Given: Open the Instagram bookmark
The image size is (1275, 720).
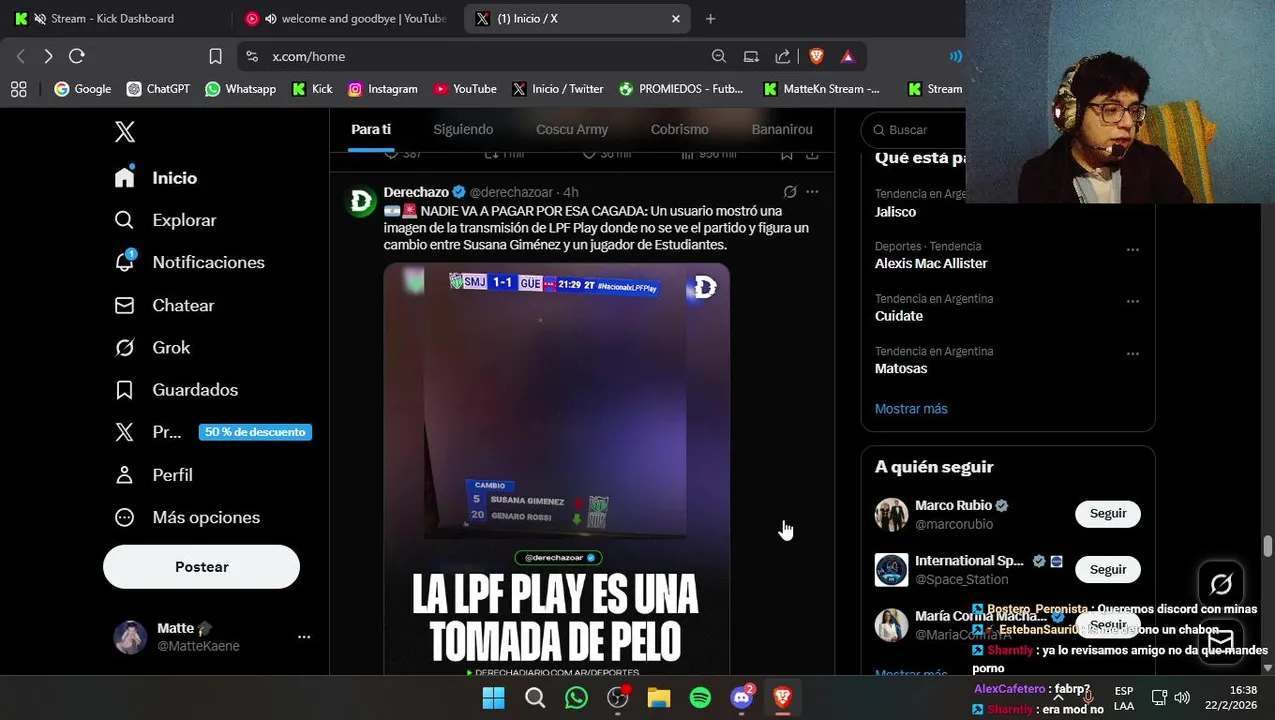Looking at the screenshot, I should 382,89.
